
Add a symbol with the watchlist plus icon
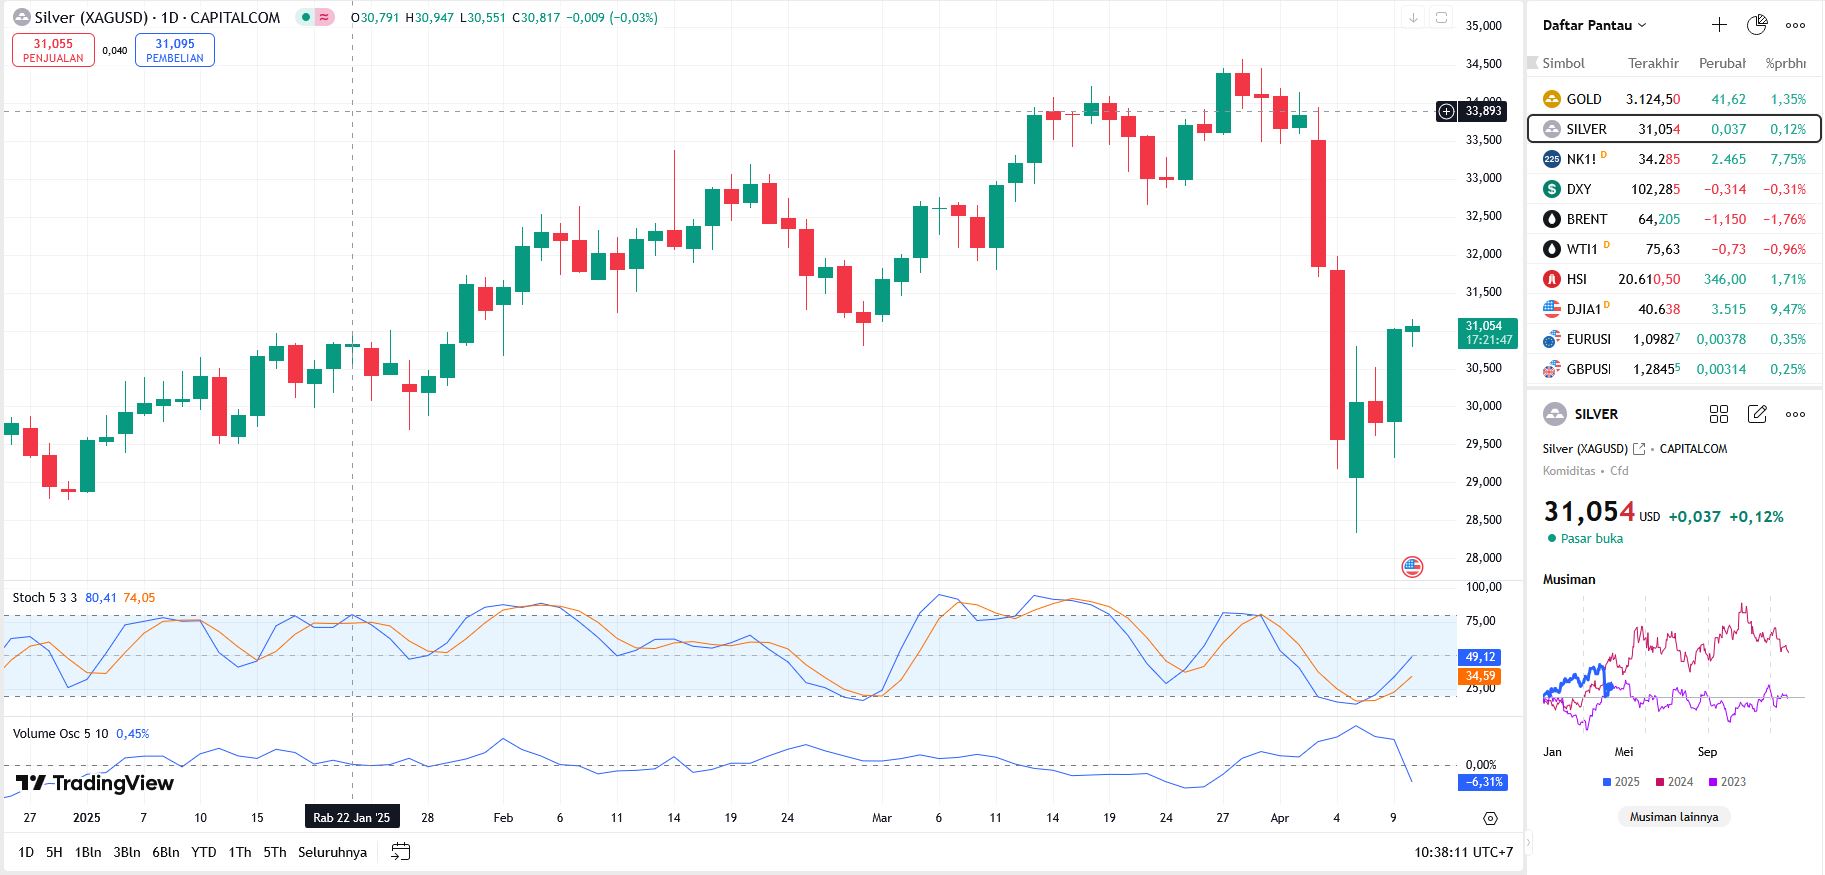coord(1719,25)
